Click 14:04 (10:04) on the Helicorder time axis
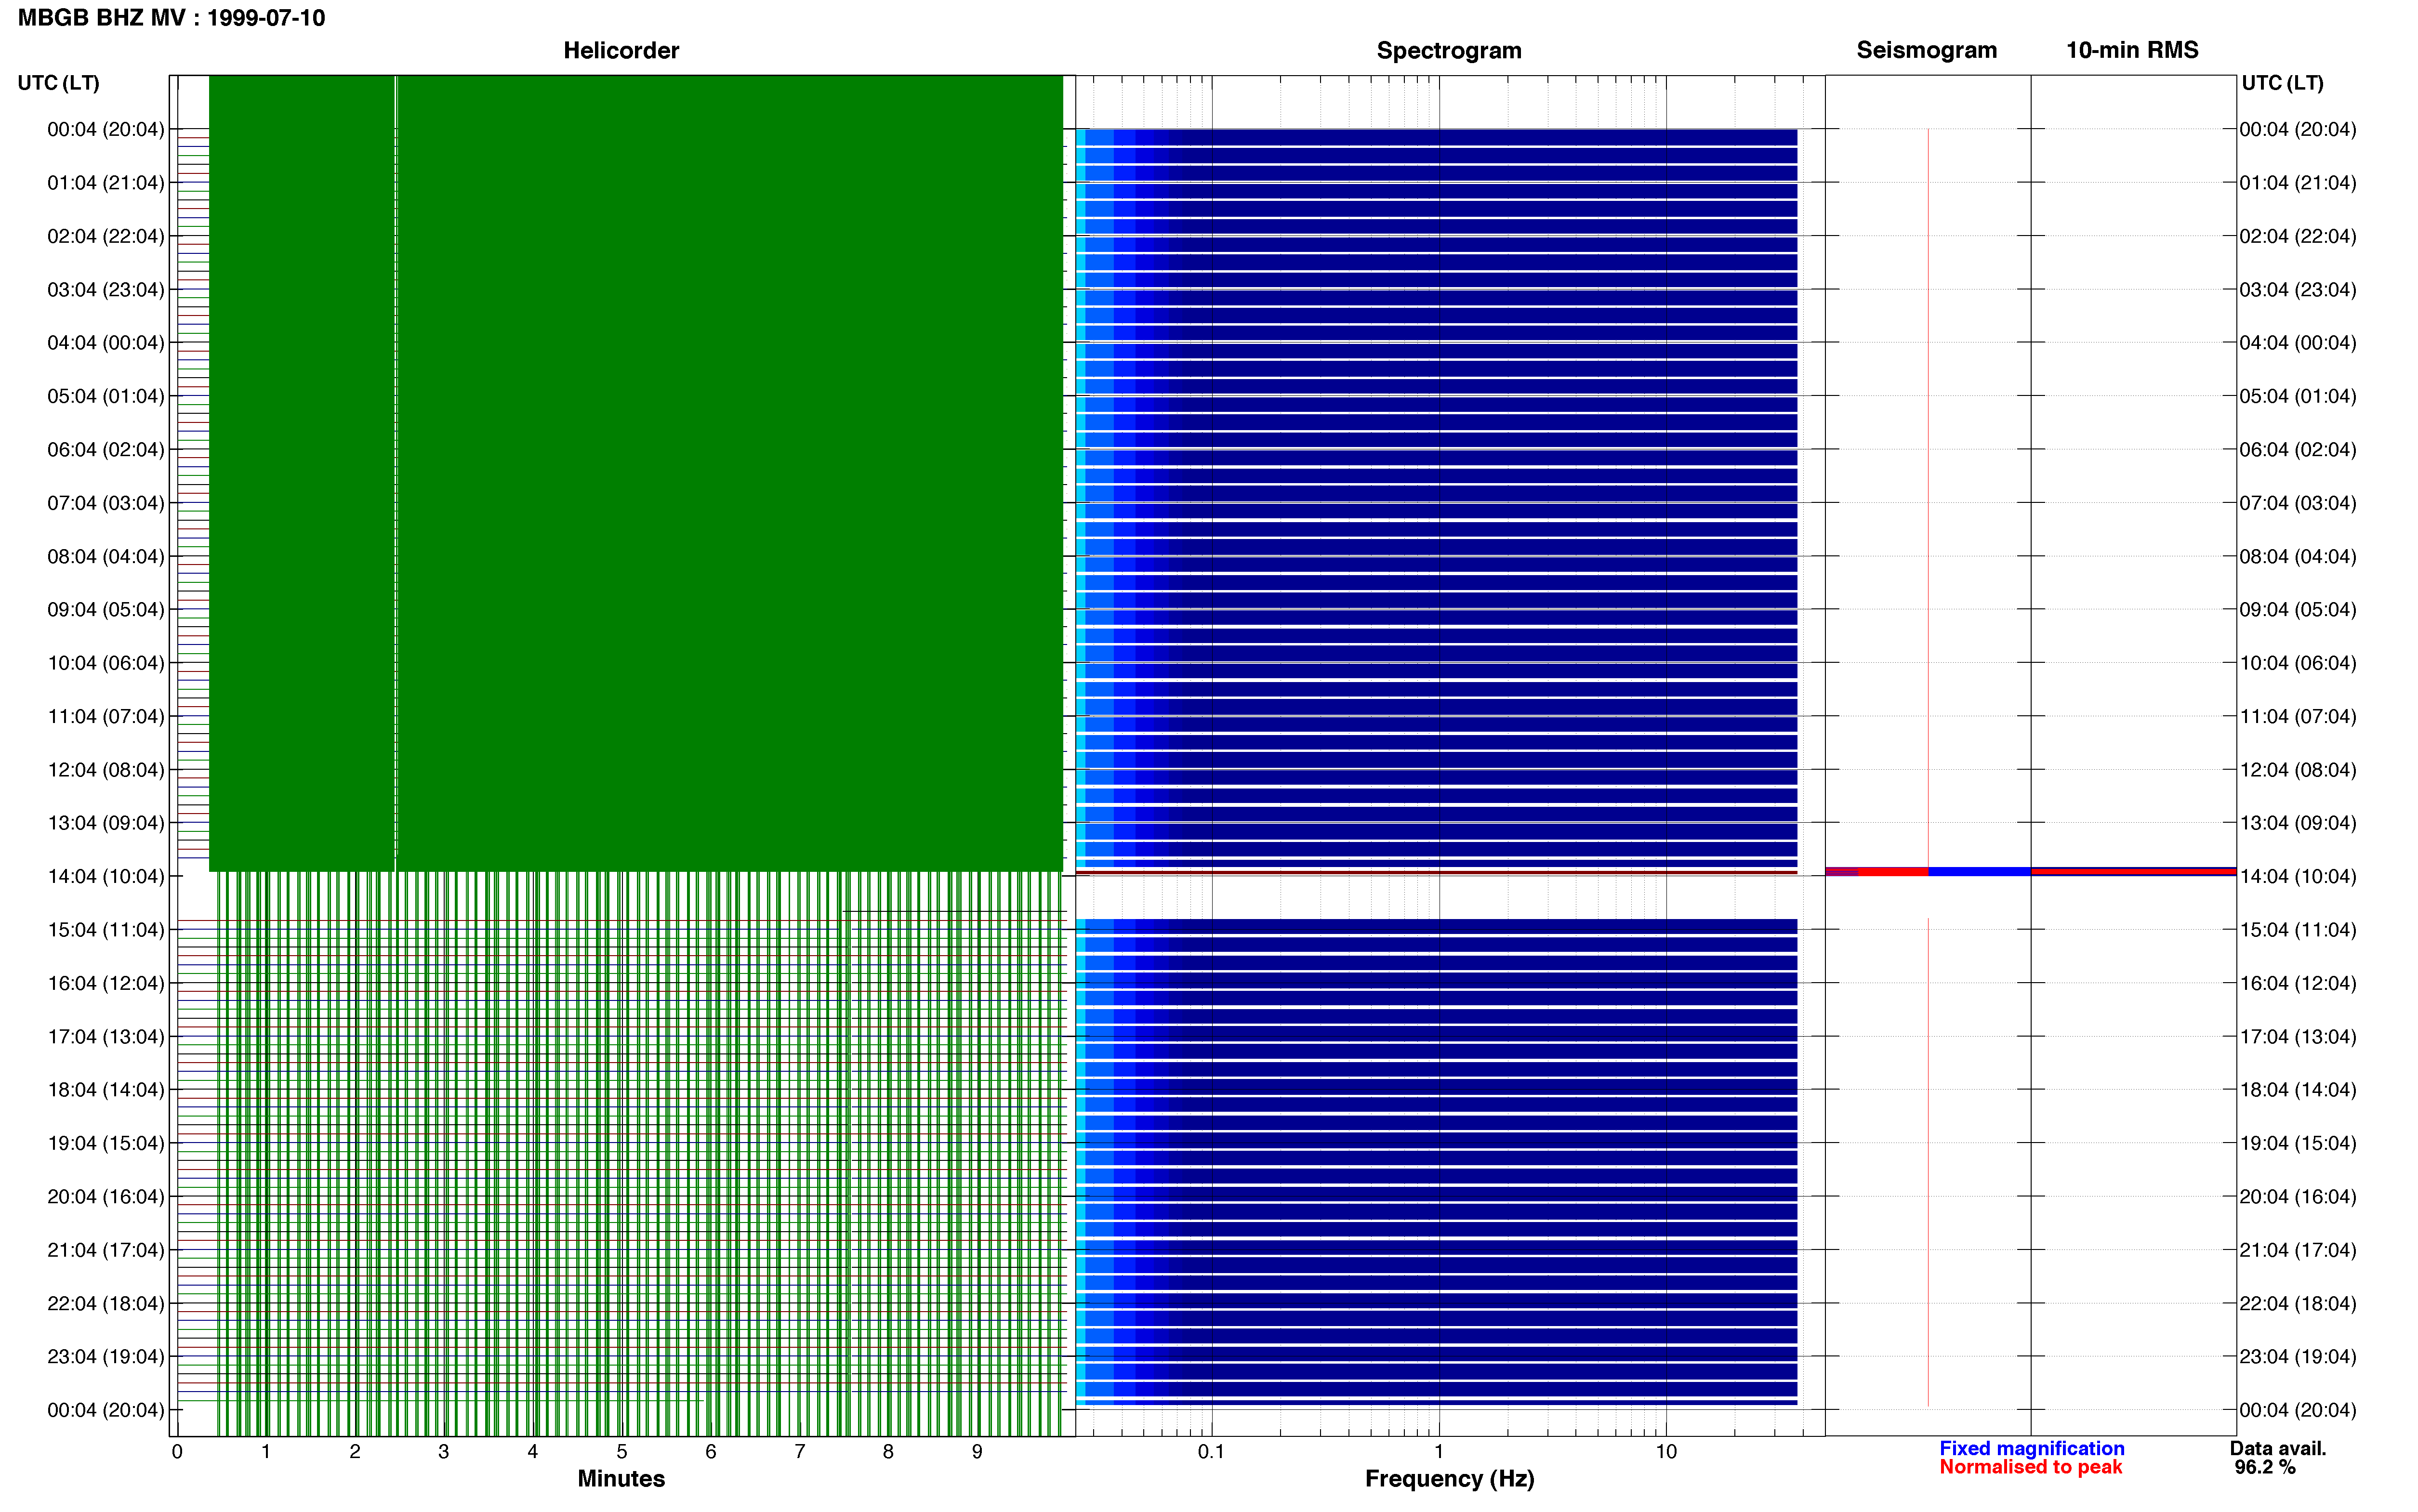2418x1512 pixels. tap(106, 876)
